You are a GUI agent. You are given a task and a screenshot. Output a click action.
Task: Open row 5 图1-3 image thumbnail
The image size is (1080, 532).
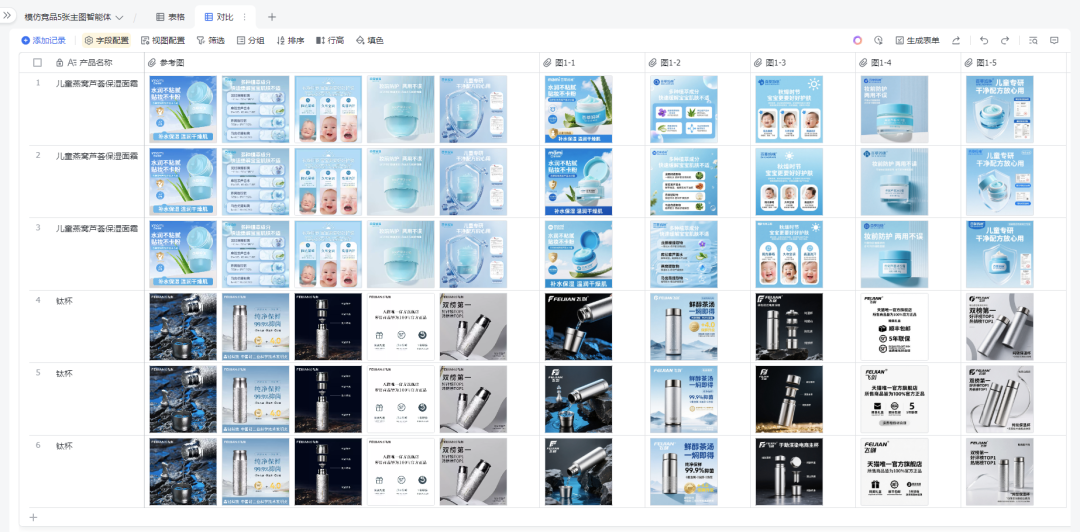click(x=789, y=399)
